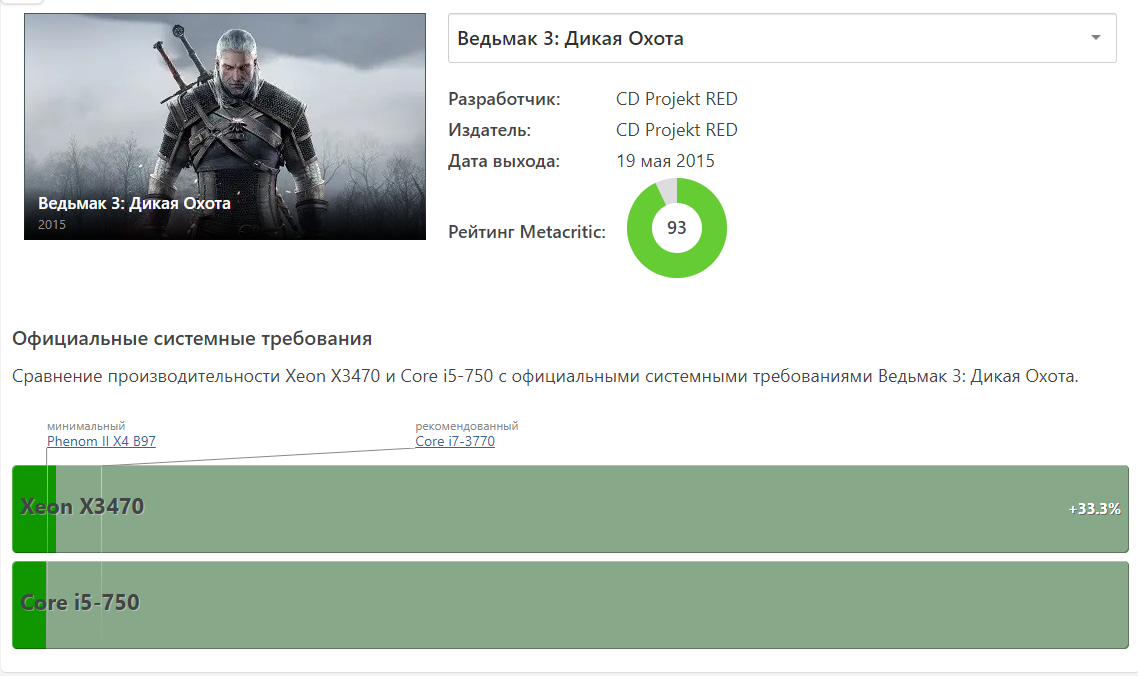Click the dropdown arrow beside Ведьмак 3
1138x676 pixels.
[x=1096, y=38]
